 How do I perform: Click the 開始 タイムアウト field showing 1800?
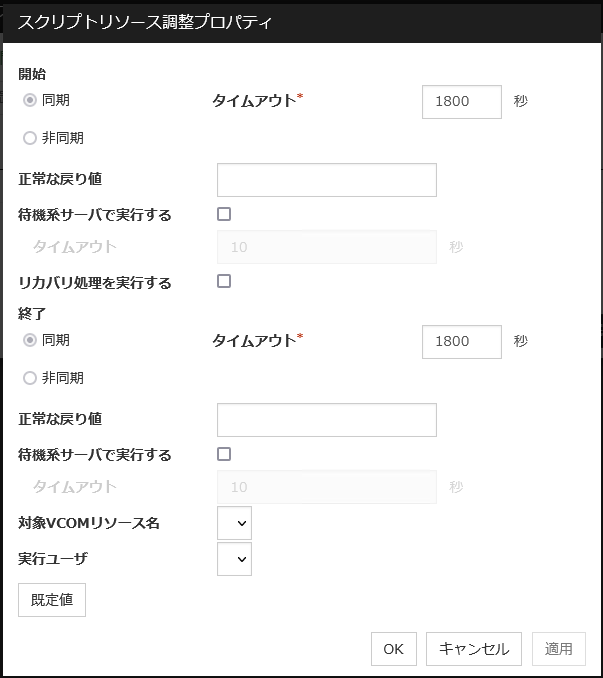pos(461,101)
